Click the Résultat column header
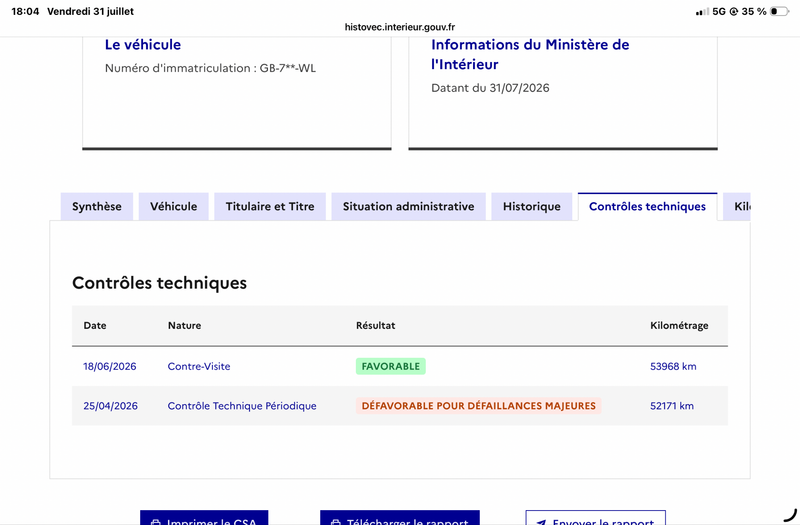 [x=376, y=326]
